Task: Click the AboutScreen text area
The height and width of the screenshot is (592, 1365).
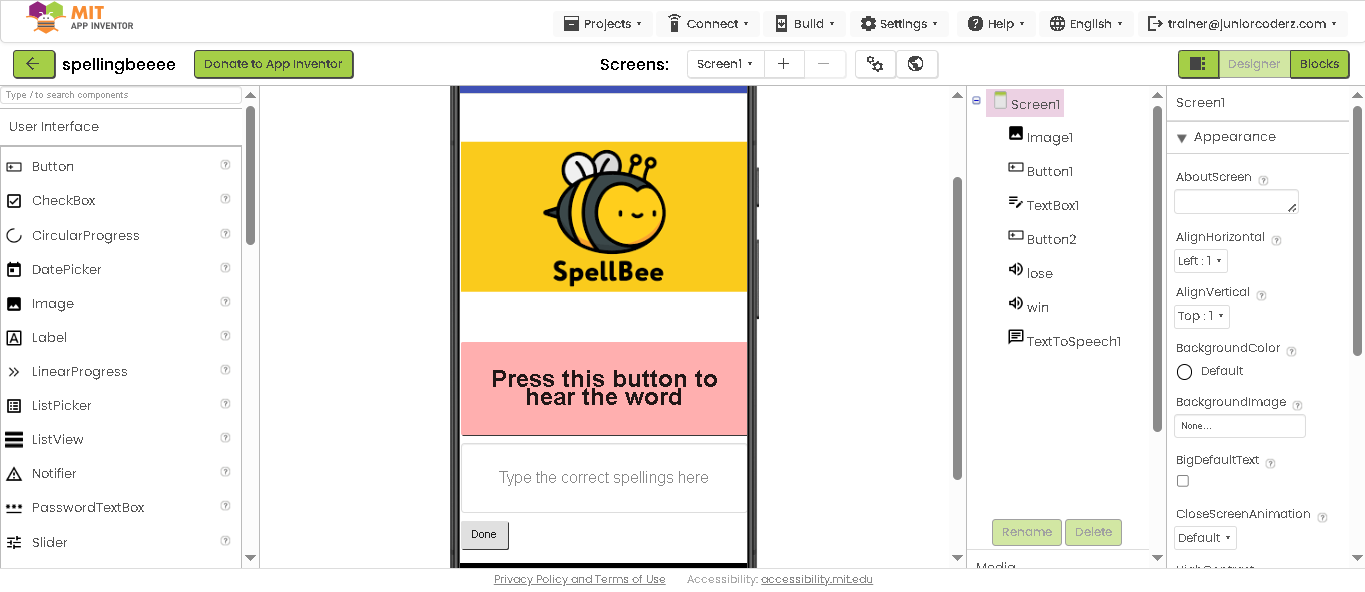Action: [x=1236, y=201]
